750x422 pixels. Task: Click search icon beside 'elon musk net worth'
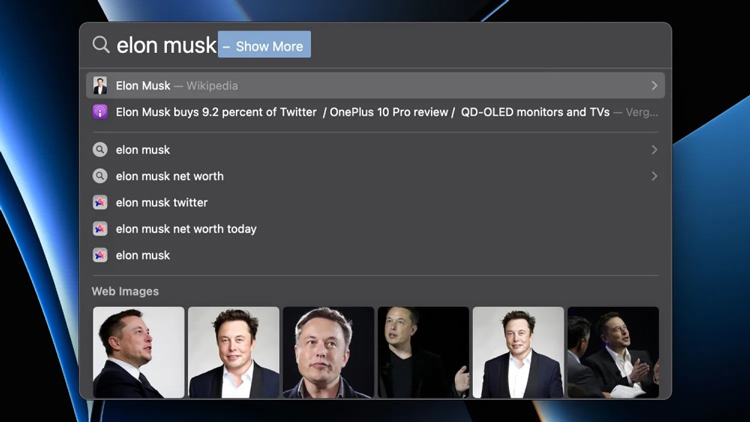coord(100,176)
